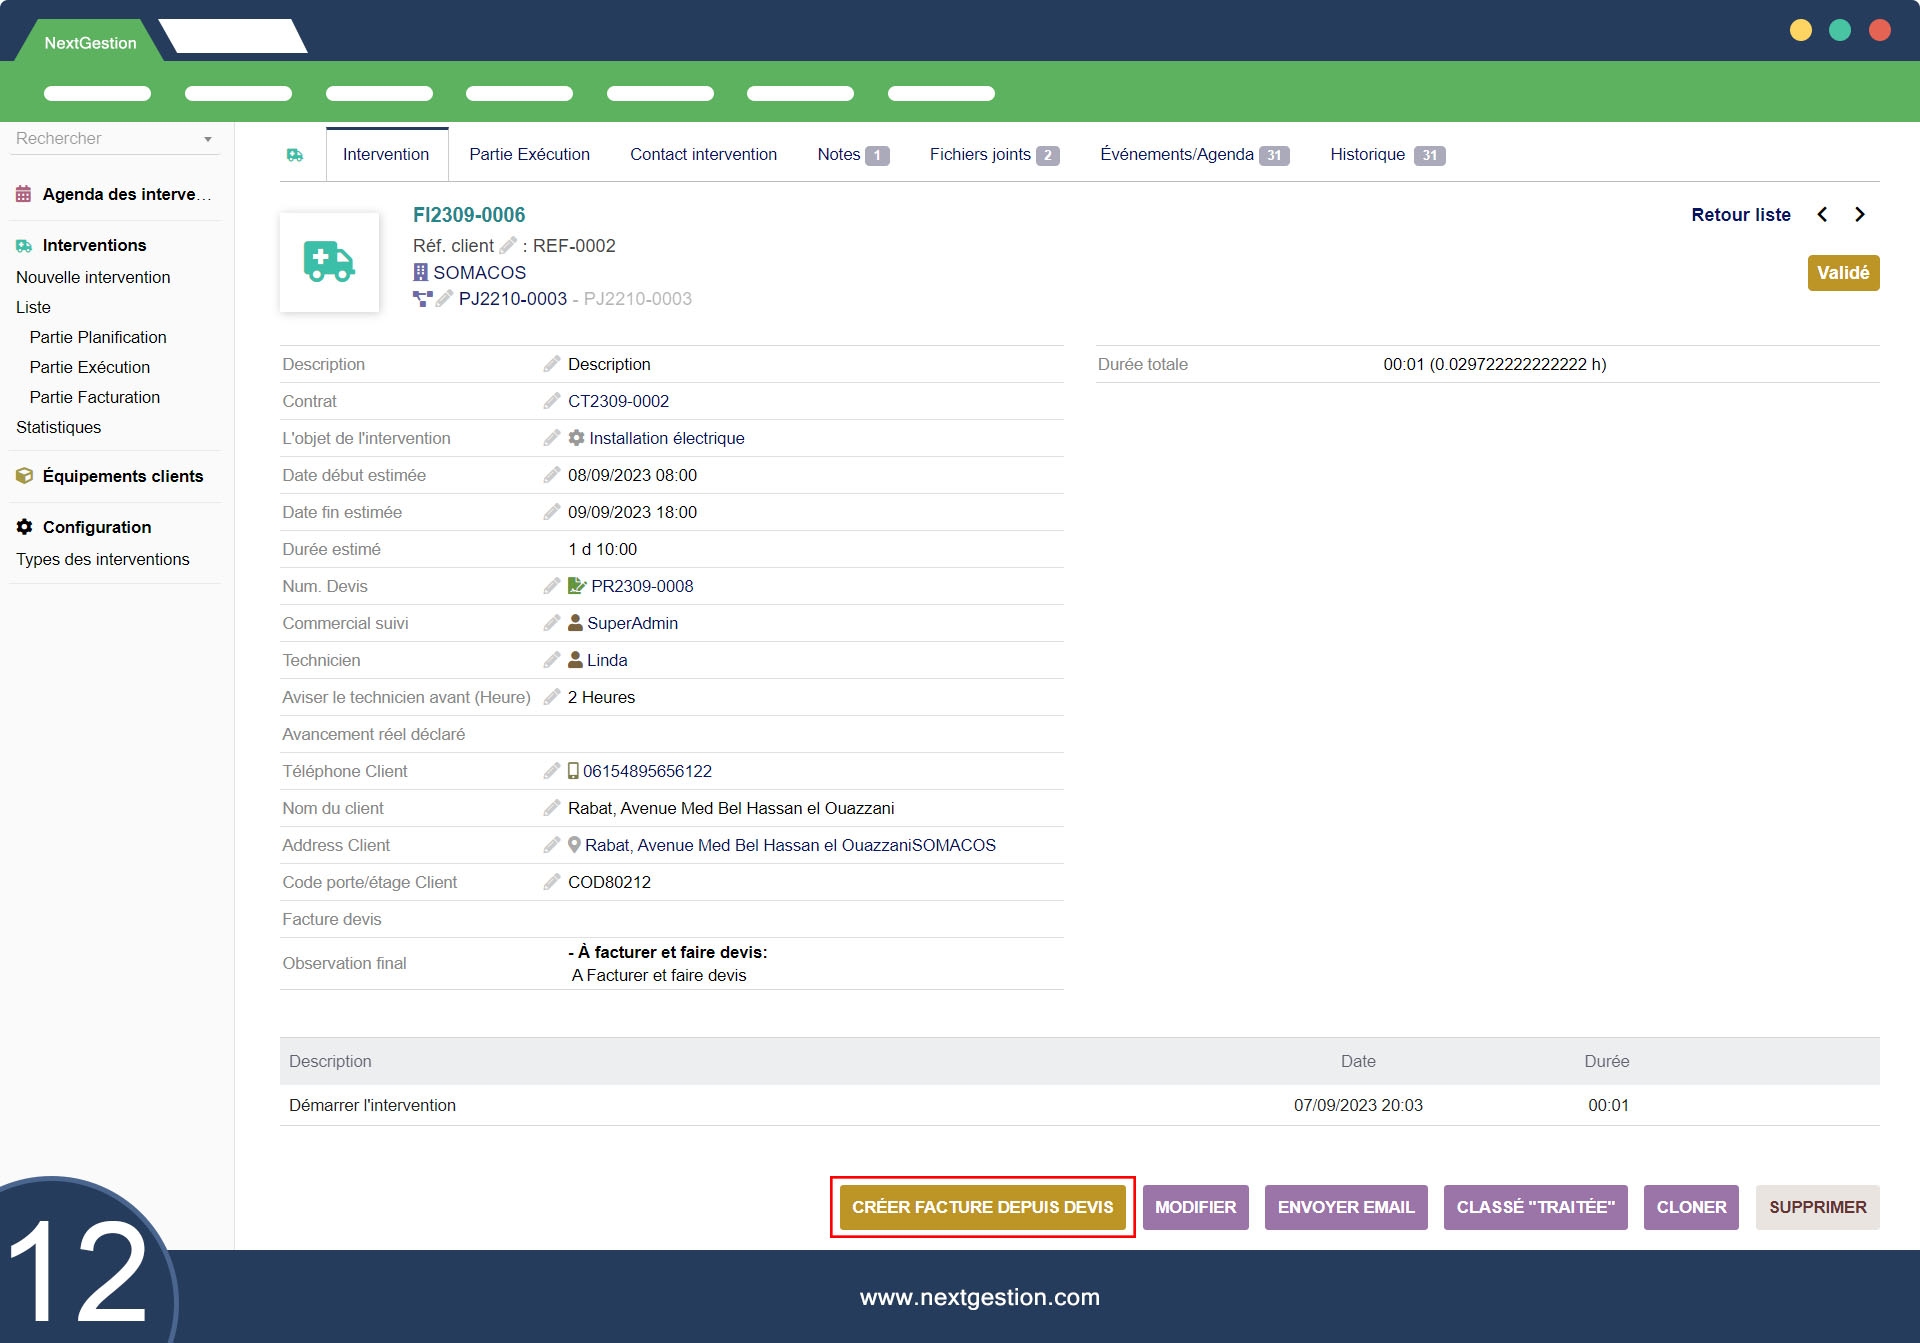The image size is (1920, 1343).
Task: Edit the Téléphone Client pencil icon
Action: pyautogui.click(x=551, y=771)
